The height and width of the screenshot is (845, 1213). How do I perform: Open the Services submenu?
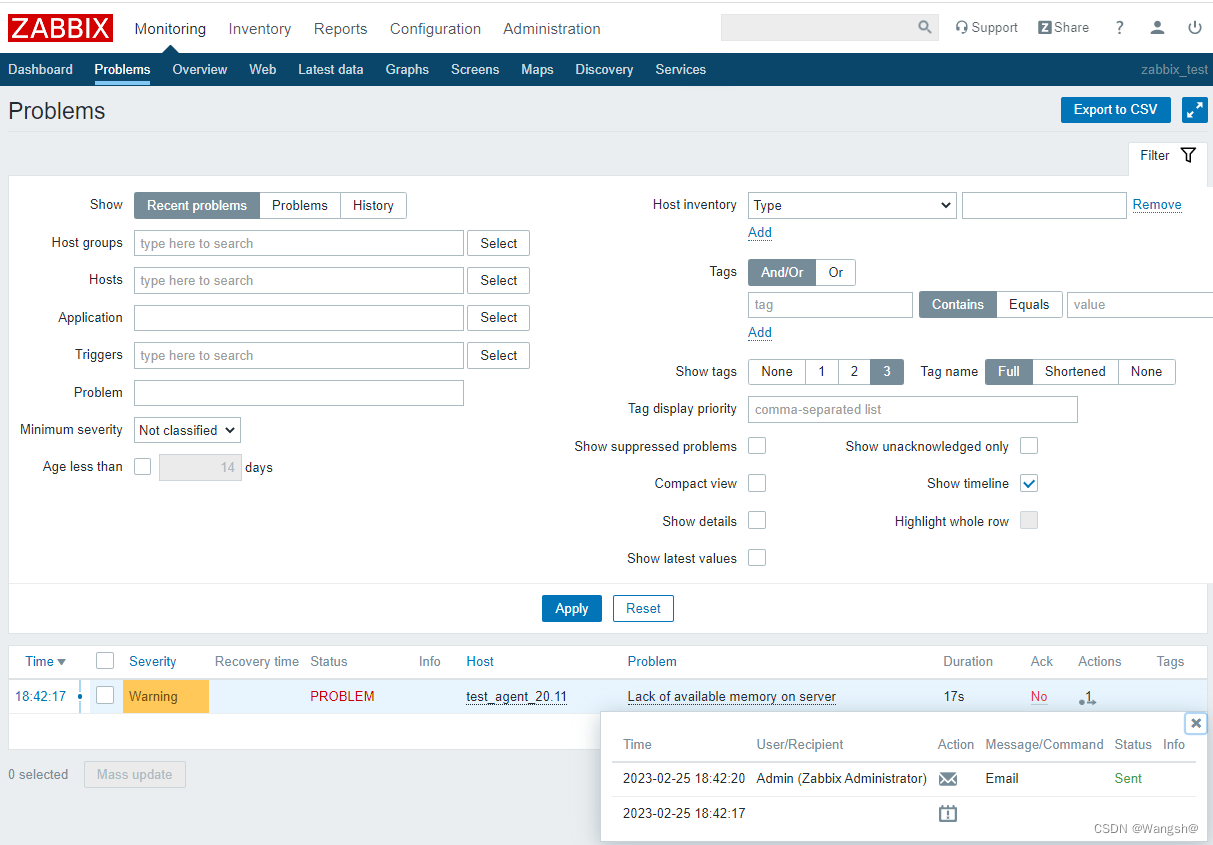click(681, 69)
